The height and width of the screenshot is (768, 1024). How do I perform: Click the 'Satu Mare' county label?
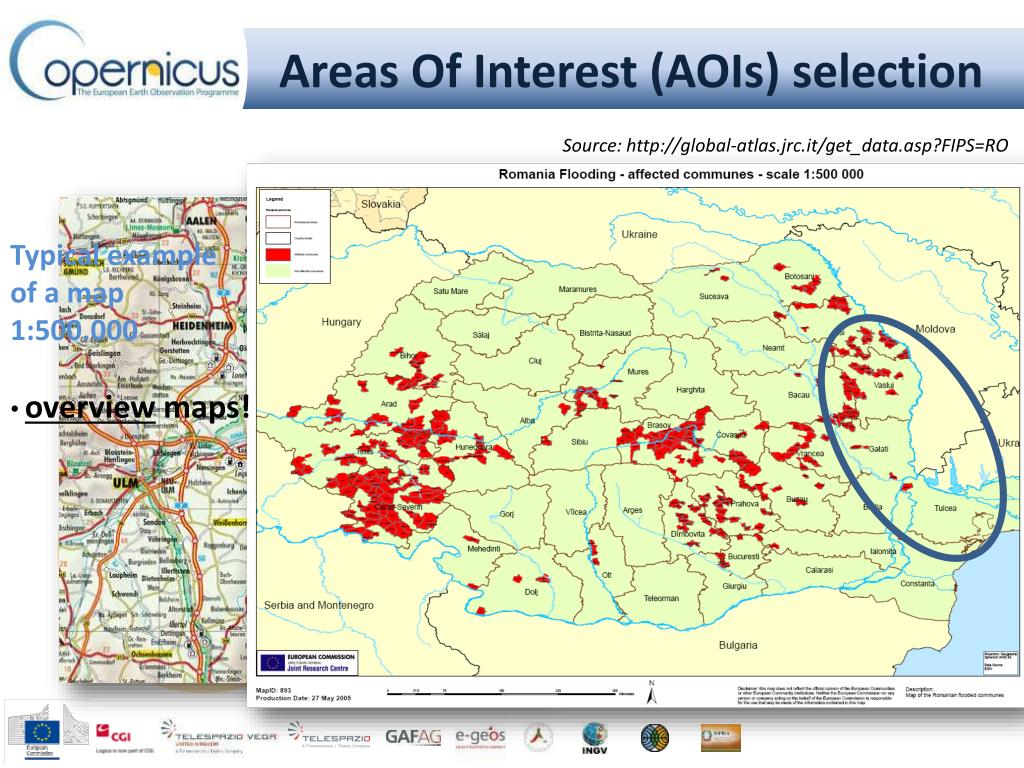451,291
